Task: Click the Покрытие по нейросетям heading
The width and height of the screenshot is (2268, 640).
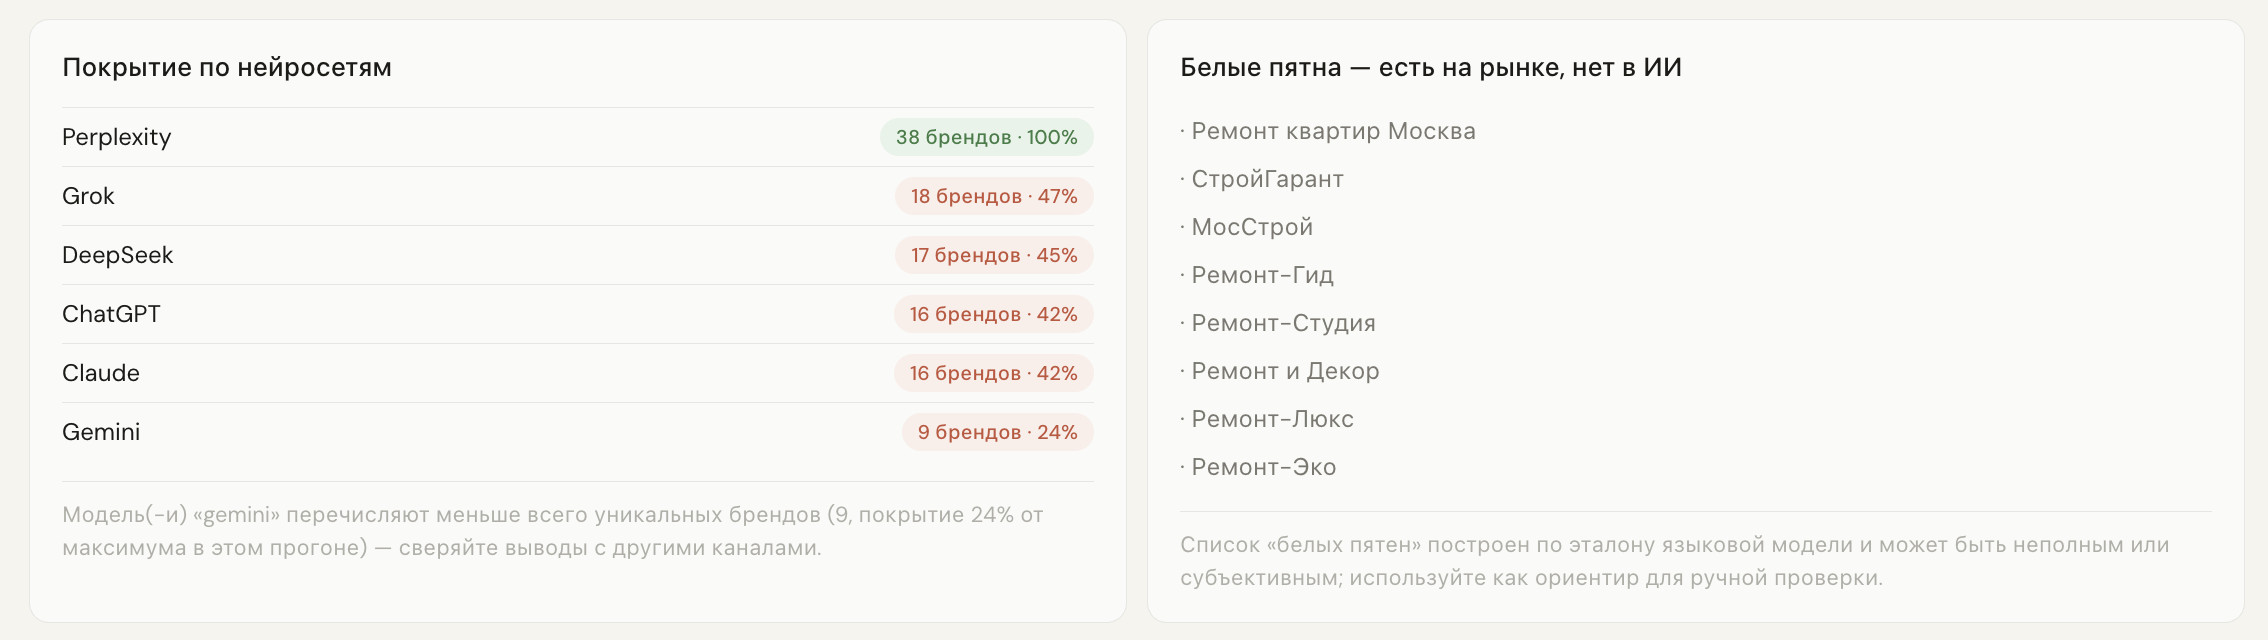Action: tap(227, 67)
